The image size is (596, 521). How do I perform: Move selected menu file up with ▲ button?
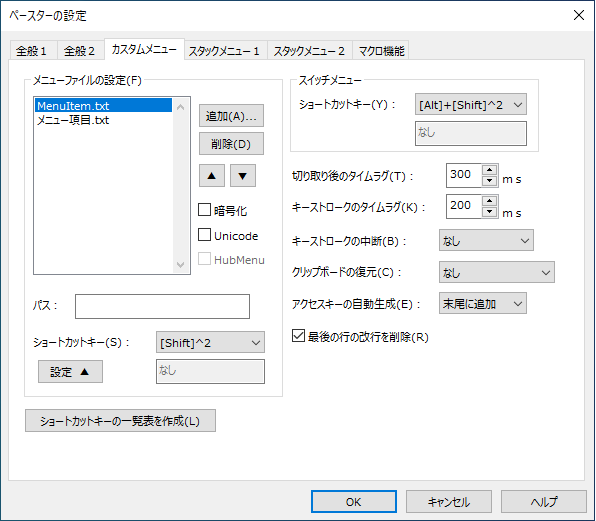[212, 176]
